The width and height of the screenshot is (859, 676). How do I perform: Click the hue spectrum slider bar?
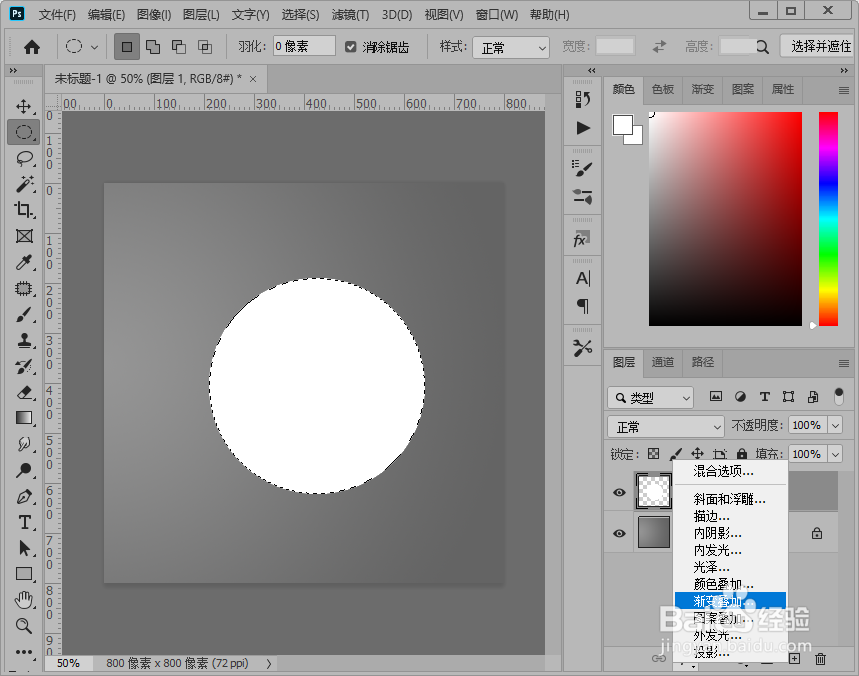coord(828,219)
